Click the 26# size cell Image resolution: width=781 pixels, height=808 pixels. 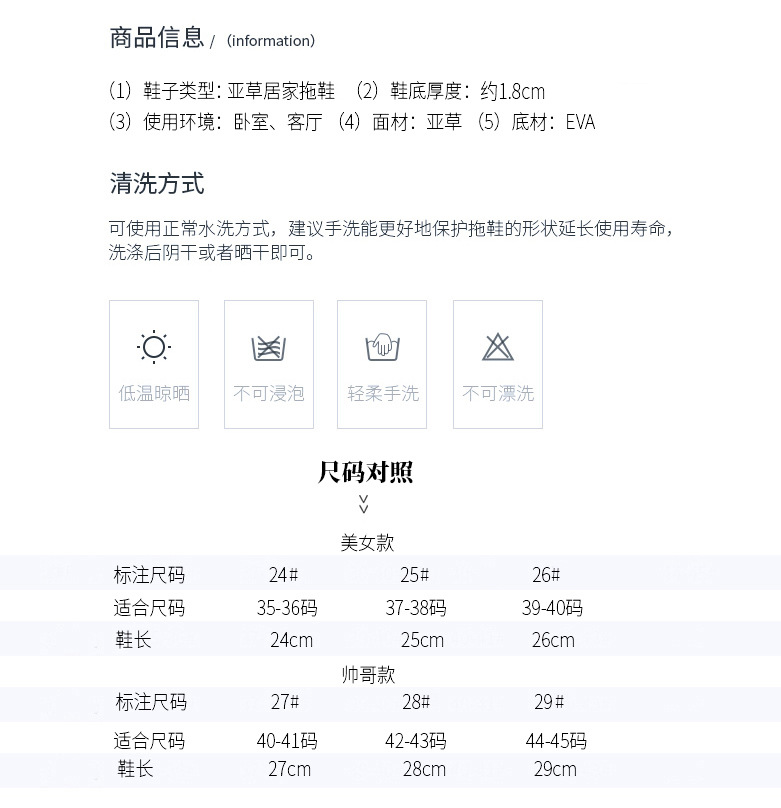click(546, 575)
